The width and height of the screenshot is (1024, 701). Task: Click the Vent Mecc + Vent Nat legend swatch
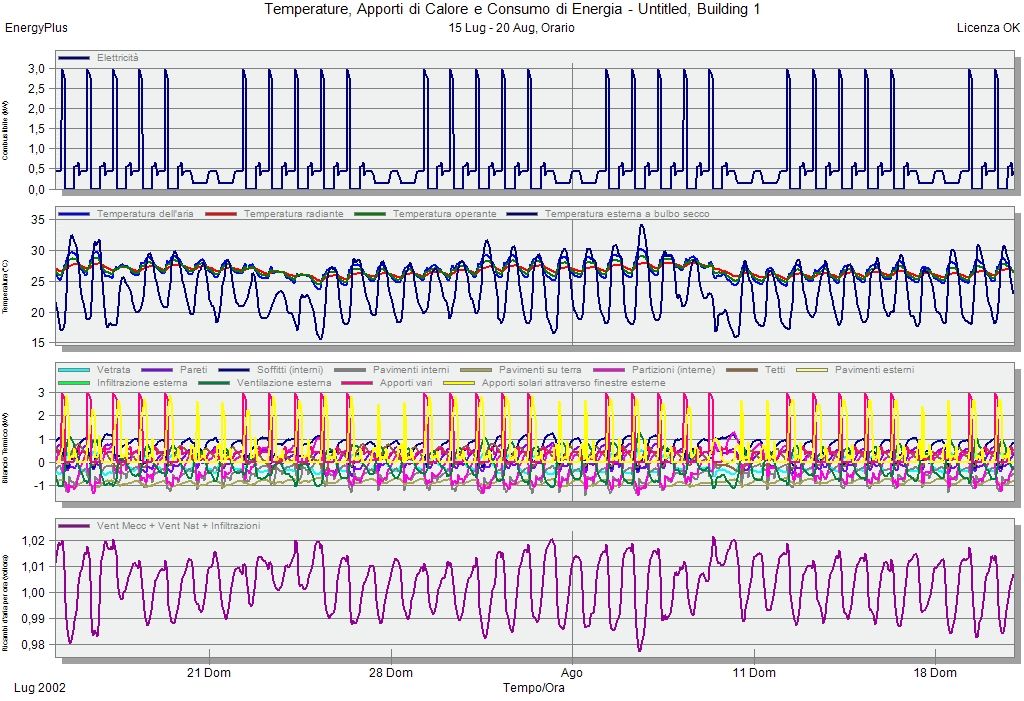tap(74, 527)
